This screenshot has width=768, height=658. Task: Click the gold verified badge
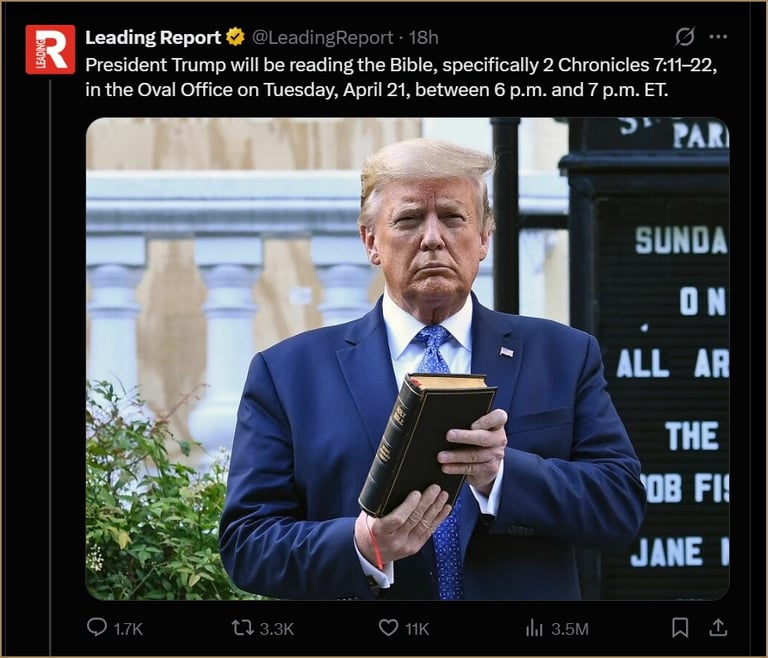tap(235, 37)
